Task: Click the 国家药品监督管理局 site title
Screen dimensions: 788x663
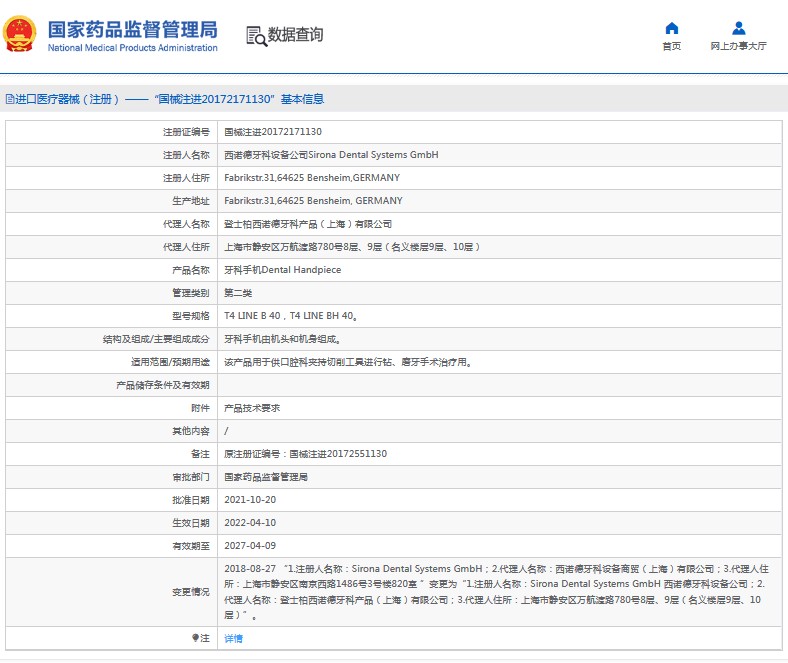Action: click(x=132, y=28)
